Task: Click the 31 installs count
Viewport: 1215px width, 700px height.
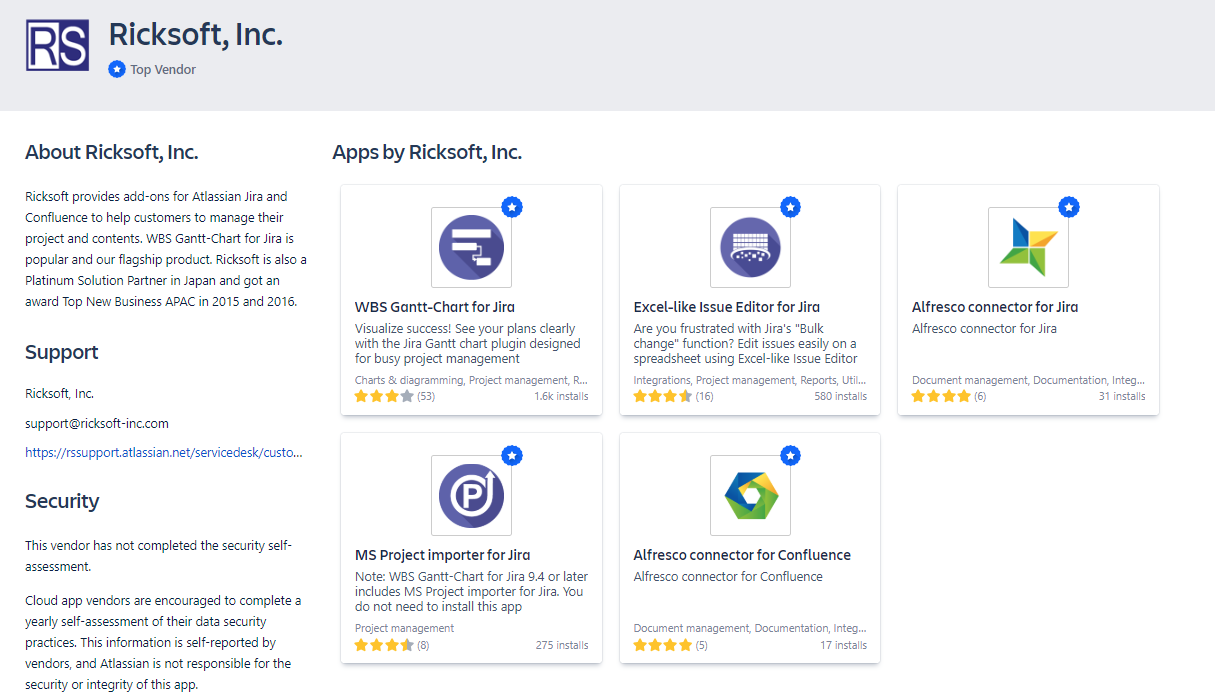Action: (x=1122, y=396)
